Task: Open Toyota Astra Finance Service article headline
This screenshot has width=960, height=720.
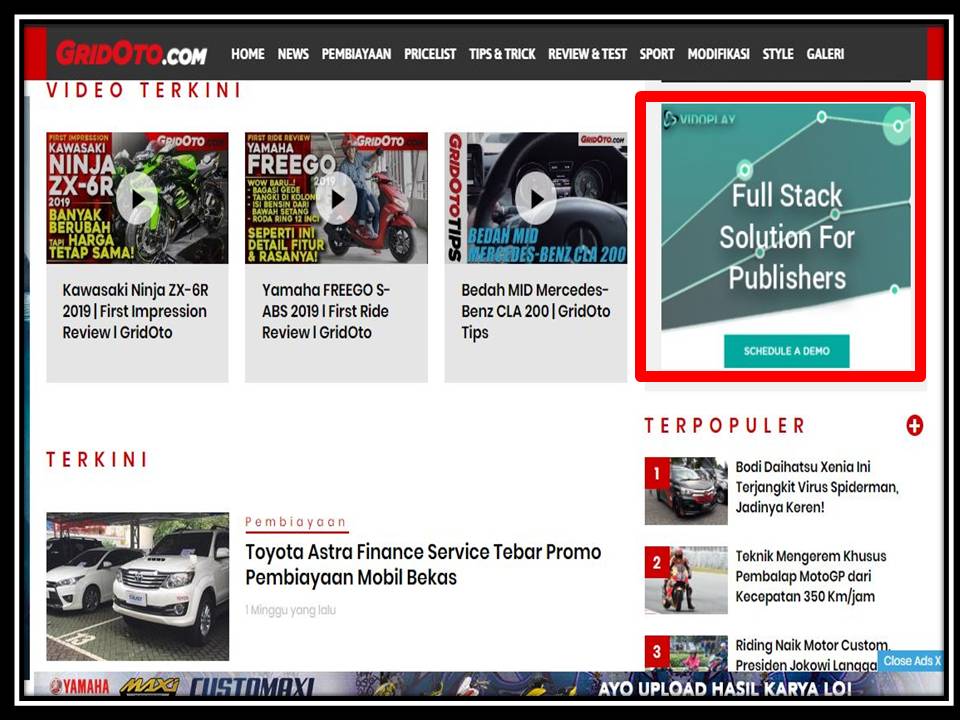Action: pyautogui.click(x=423, y=564)
